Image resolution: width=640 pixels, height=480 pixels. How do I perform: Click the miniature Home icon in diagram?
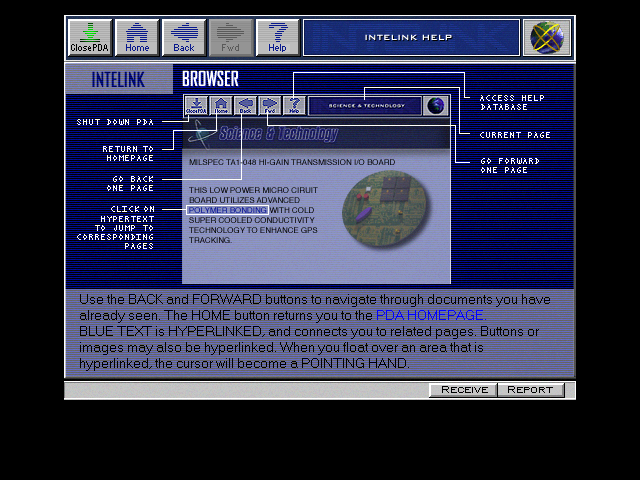221,105
